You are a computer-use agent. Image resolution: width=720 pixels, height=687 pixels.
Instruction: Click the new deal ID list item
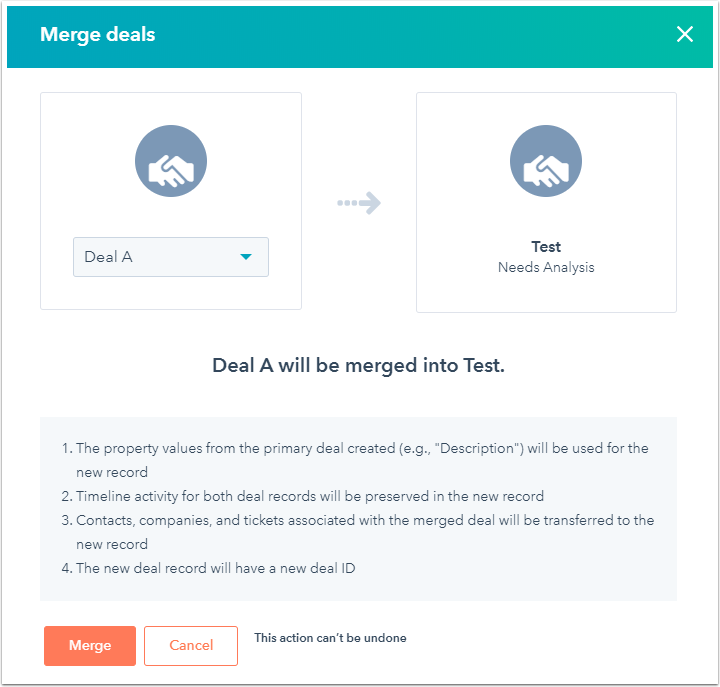pos(208,568)
